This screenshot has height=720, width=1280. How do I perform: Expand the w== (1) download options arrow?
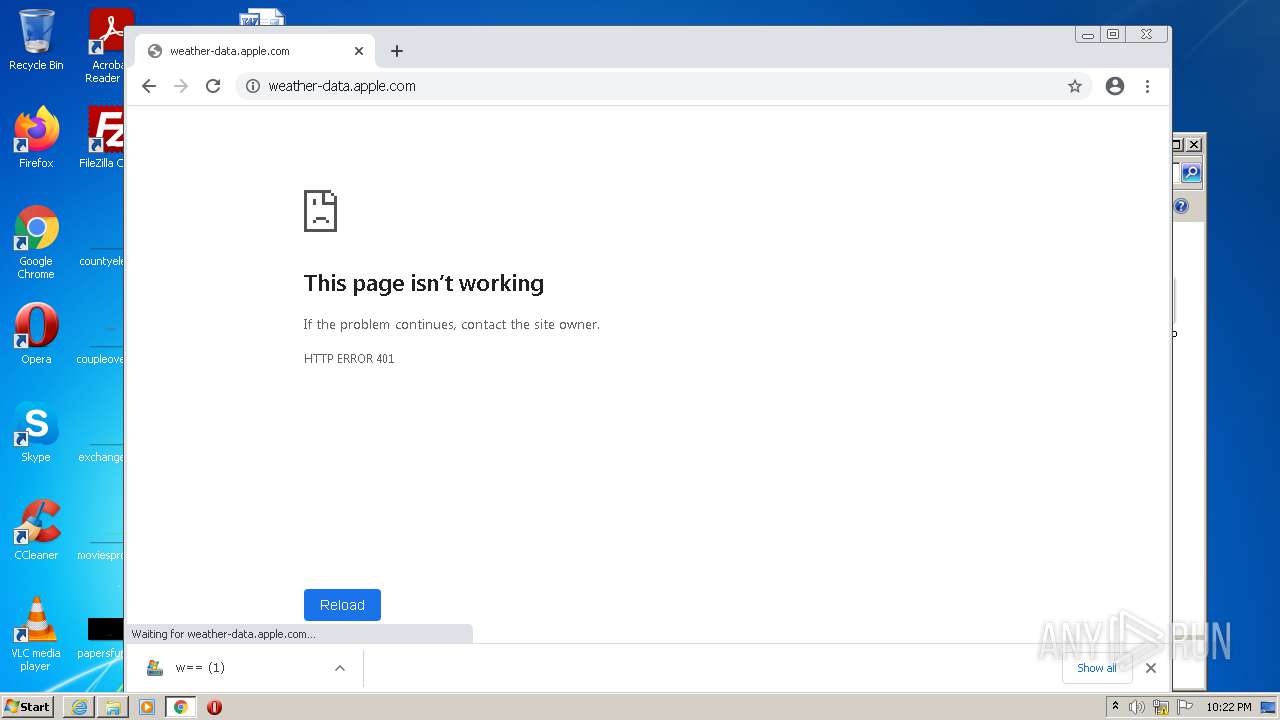pos(340,668)
